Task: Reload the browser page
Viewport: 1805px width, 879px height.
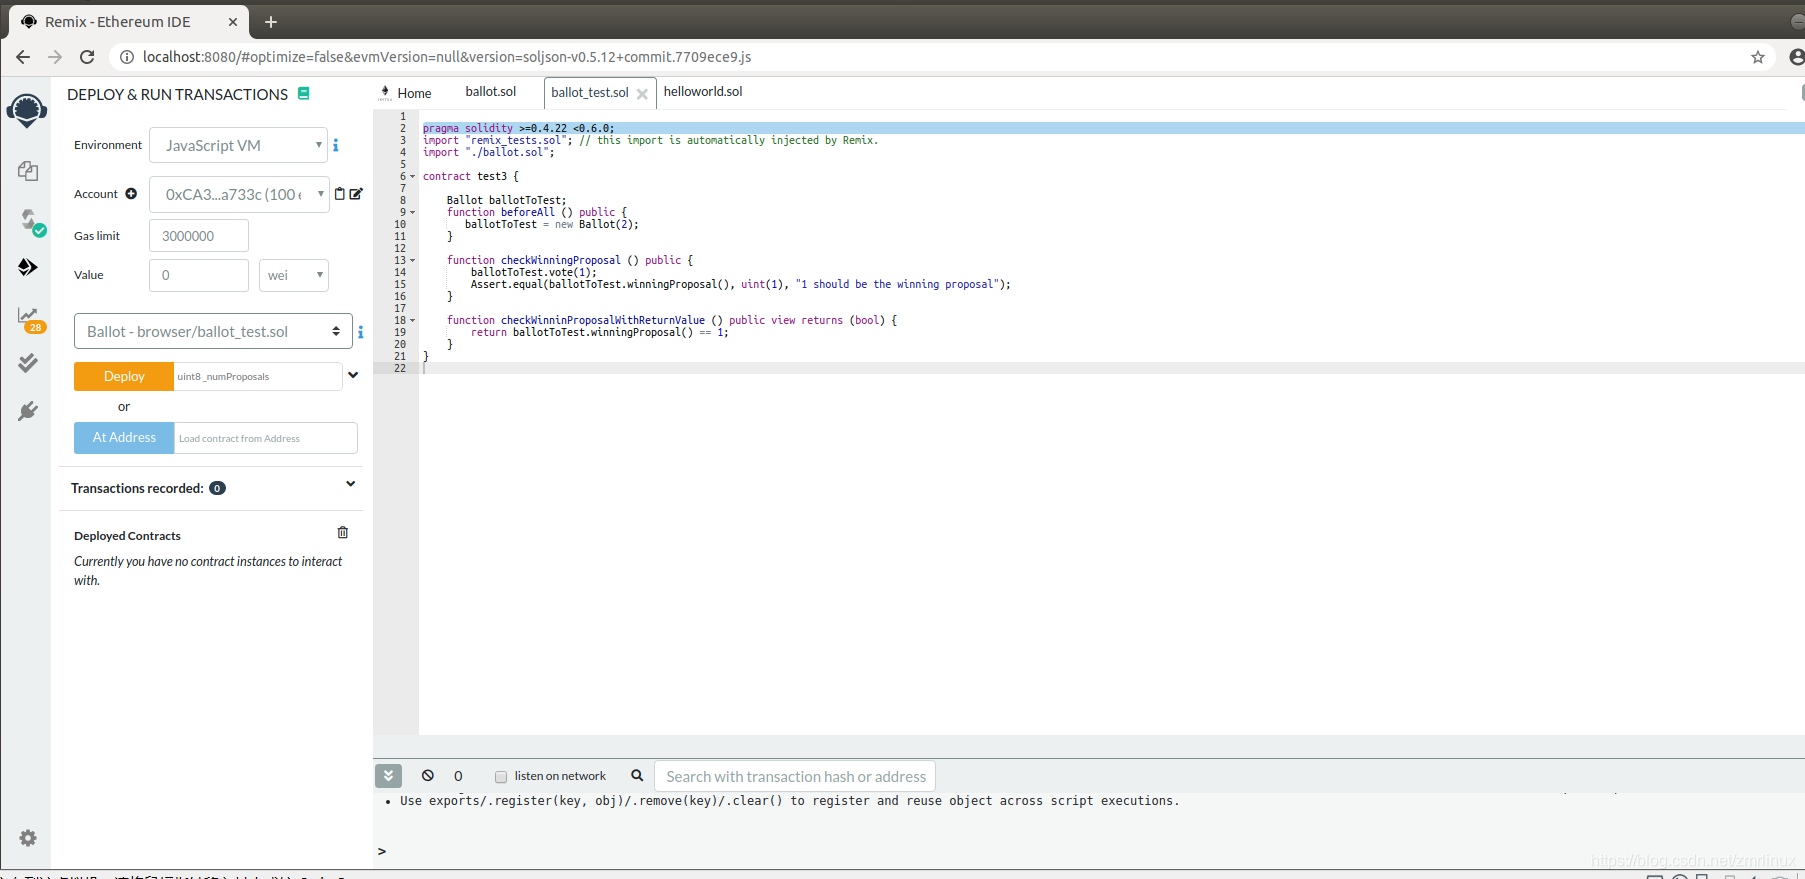Action: [87, 57]
